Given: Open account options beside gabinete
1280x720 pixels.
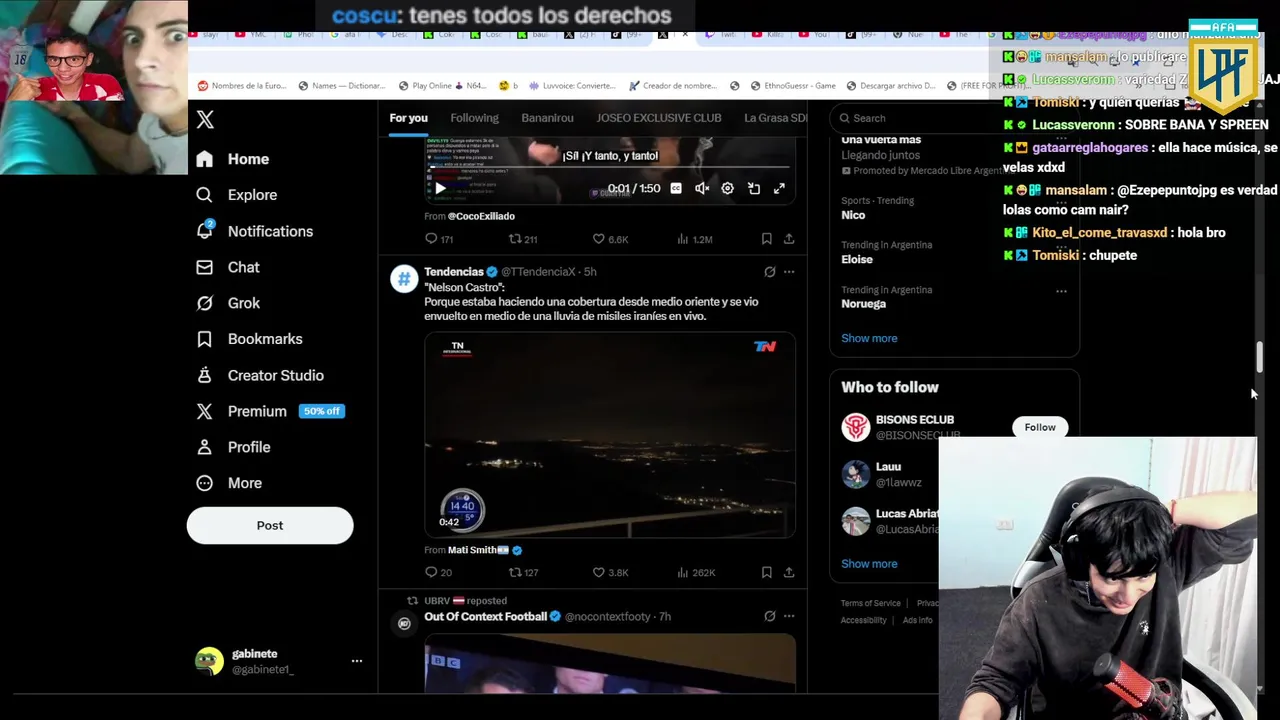Looking at the screenshot, I should coord(356,661).
